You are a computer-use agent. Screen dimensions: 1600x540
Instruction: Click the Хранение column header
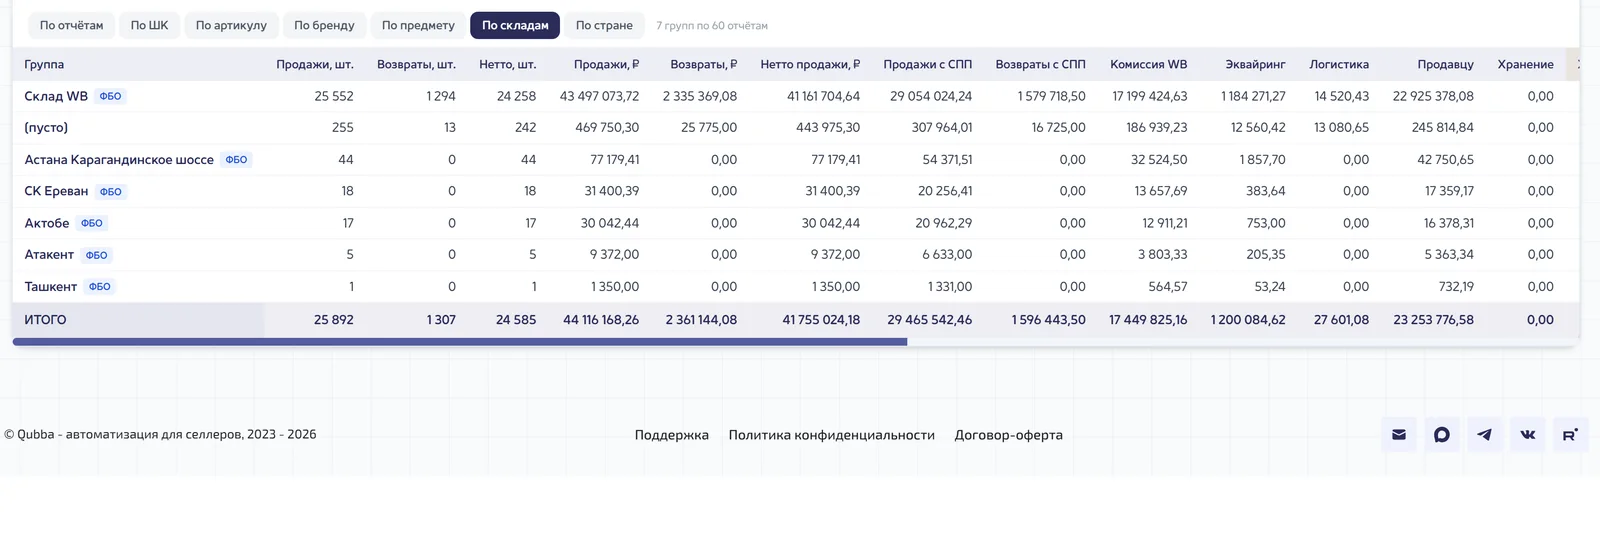point(1526,64)
